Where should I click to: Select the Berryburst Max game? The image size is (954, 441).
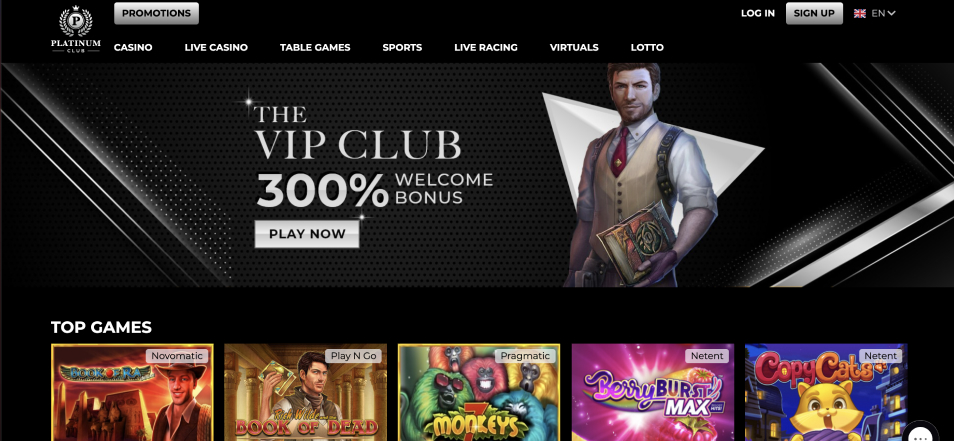[x=653, y=392]
